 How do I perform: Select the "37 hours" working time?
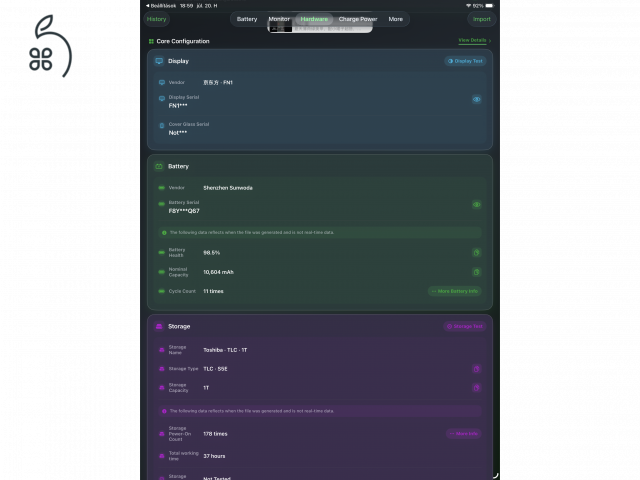tap(214, 456)
